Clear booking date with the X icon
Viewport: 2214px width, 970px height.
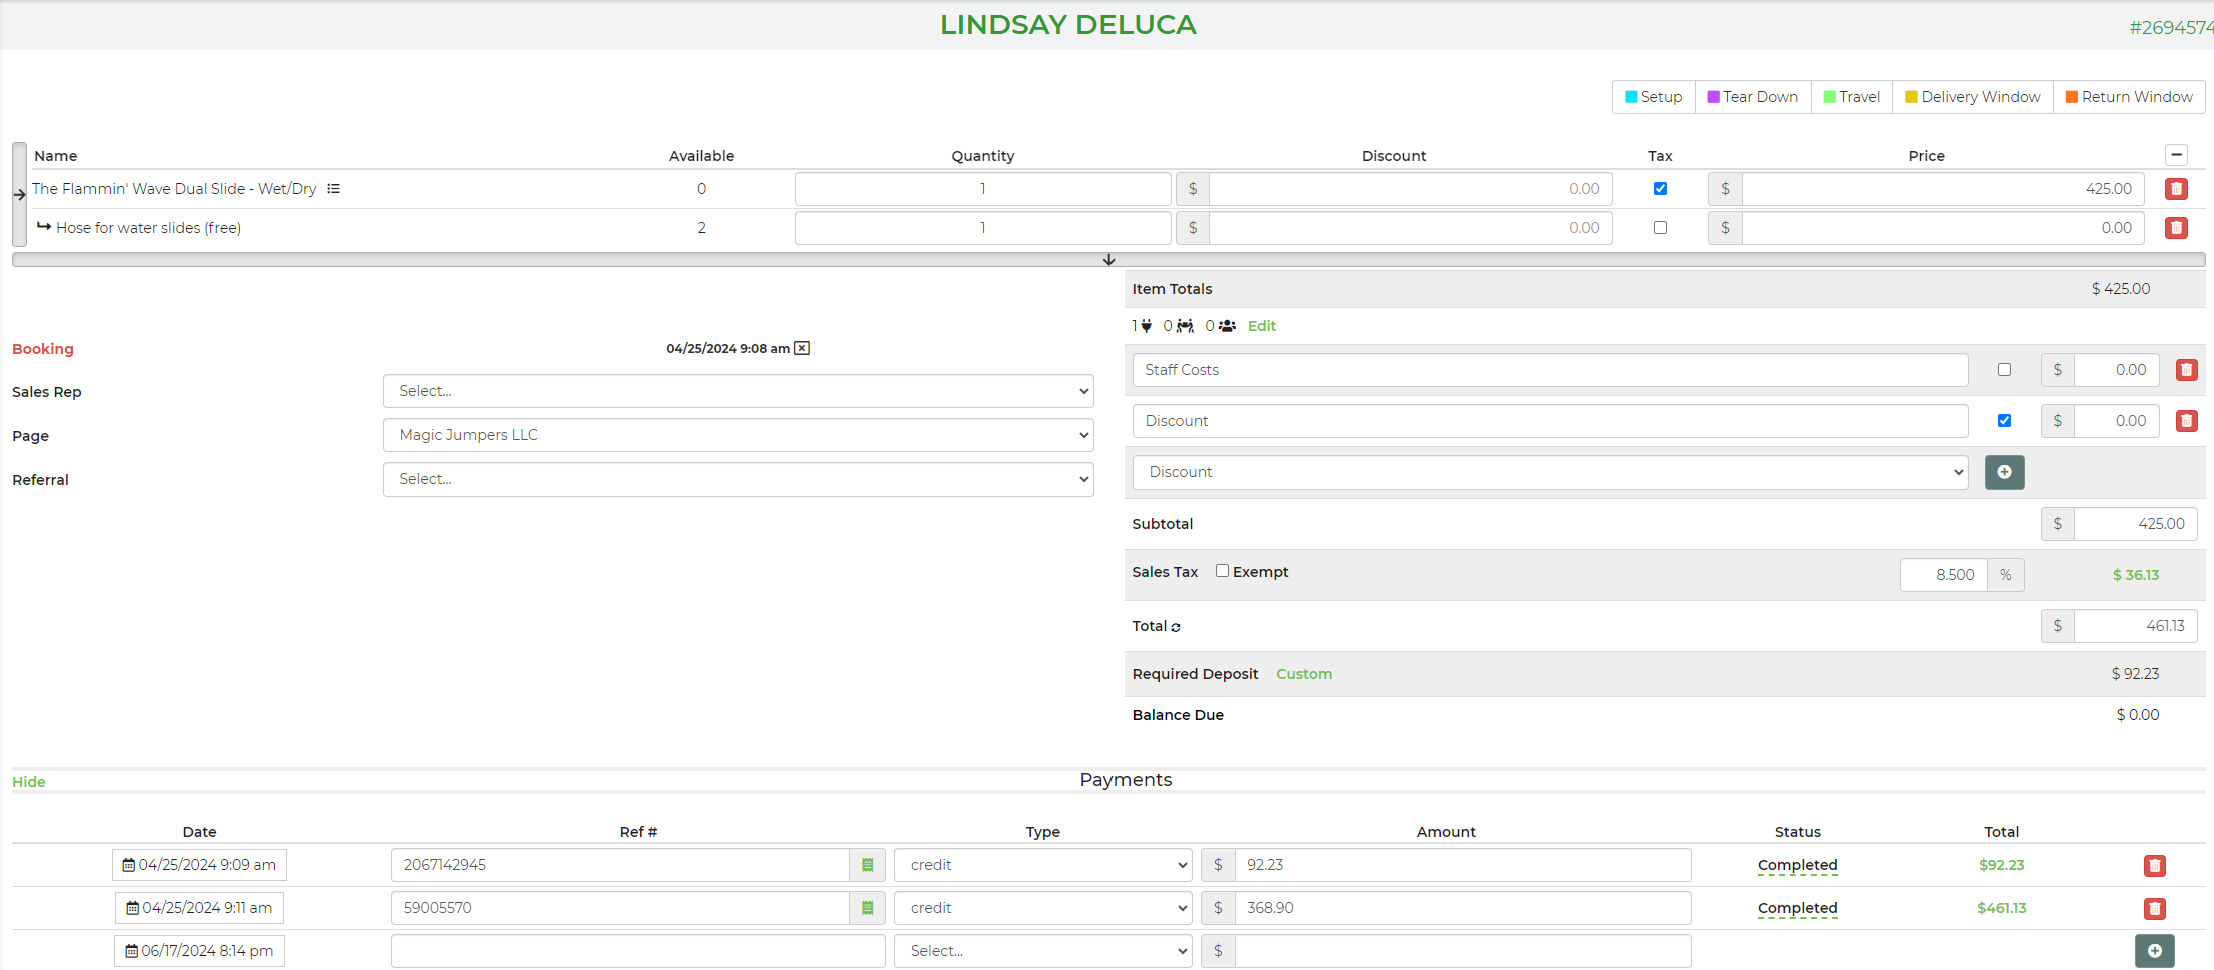pyautogui.click(x=802, y=348)
